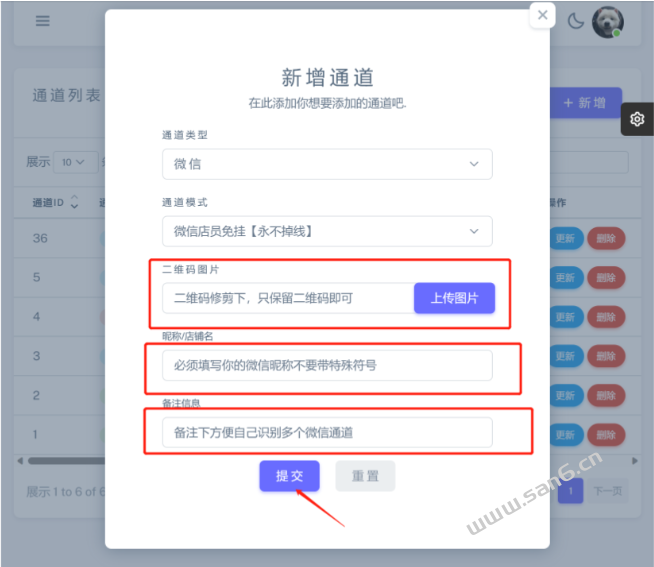Click the 通道ID cell 5

[37, 277]
